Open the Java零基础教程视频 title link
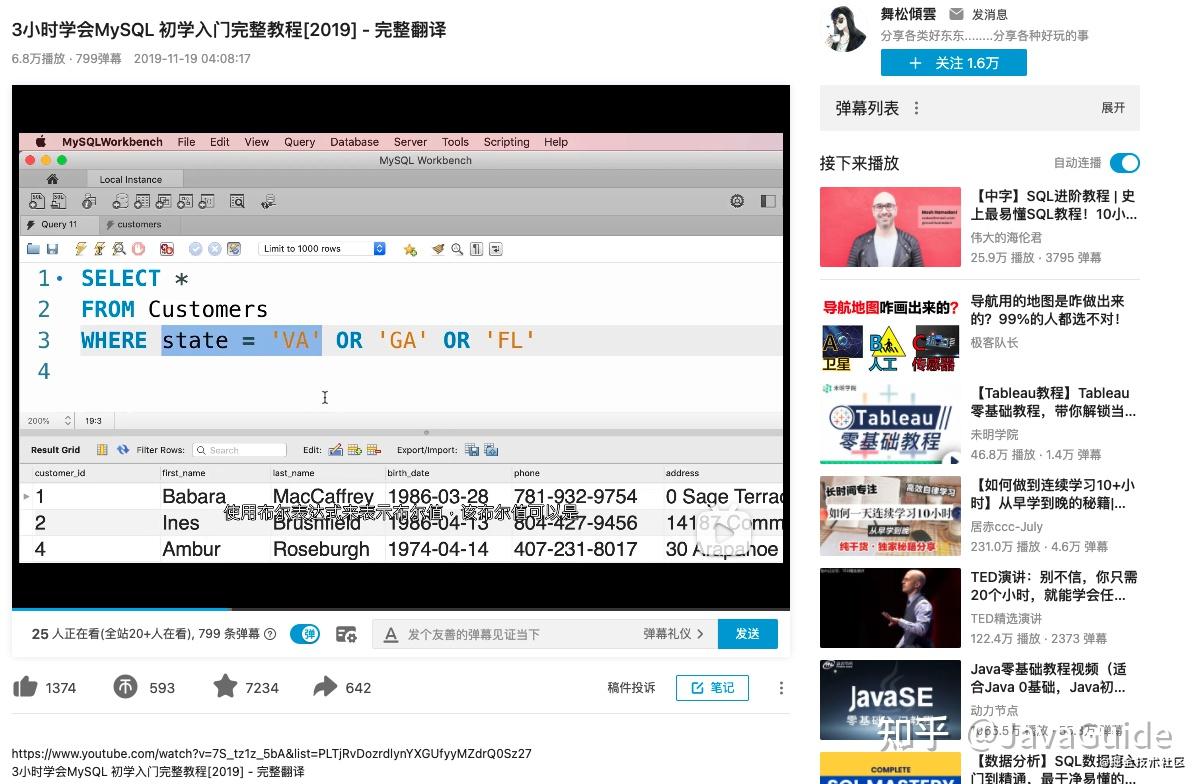The height and width of the screenshot is (784, 1202). [1049, 677]
